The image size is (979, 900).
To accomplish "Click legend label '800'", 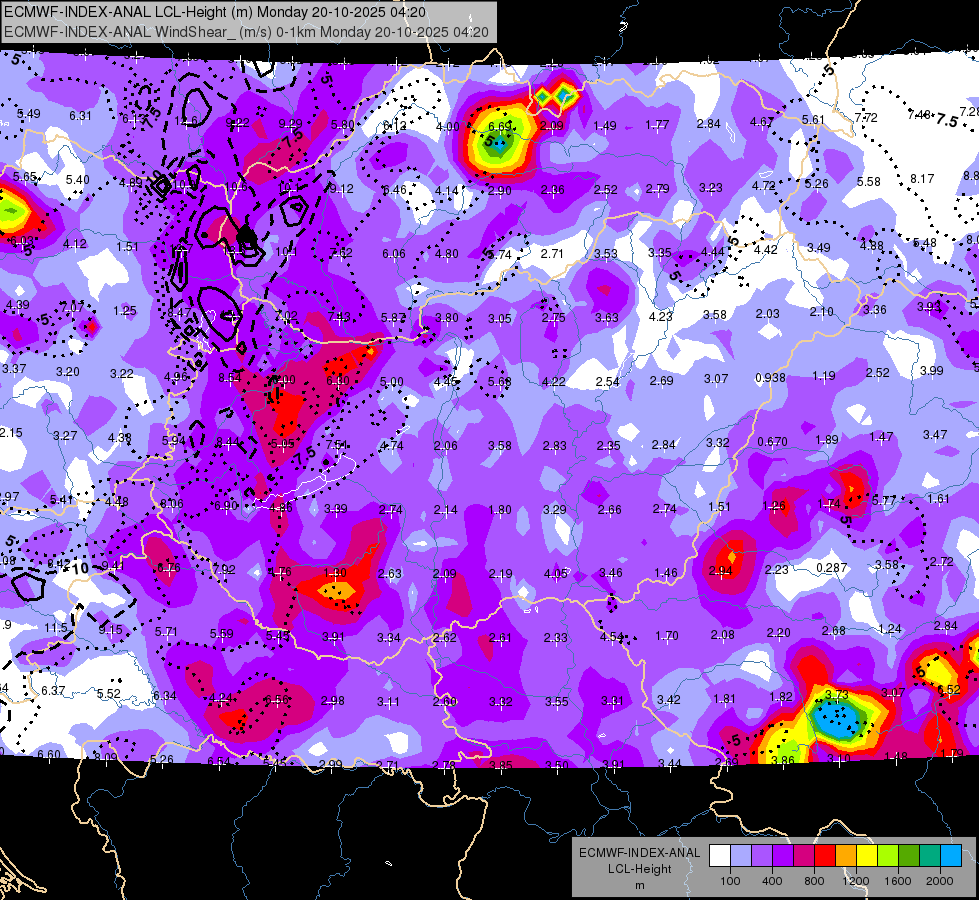I will click(x=814, y=881).
